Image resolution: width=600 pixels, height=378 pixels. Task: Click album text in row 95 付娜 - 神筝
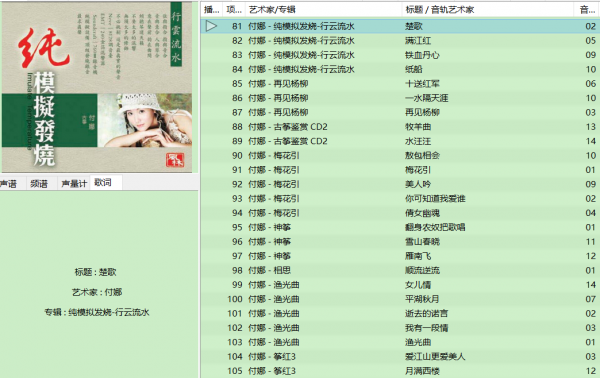[269, 227]
